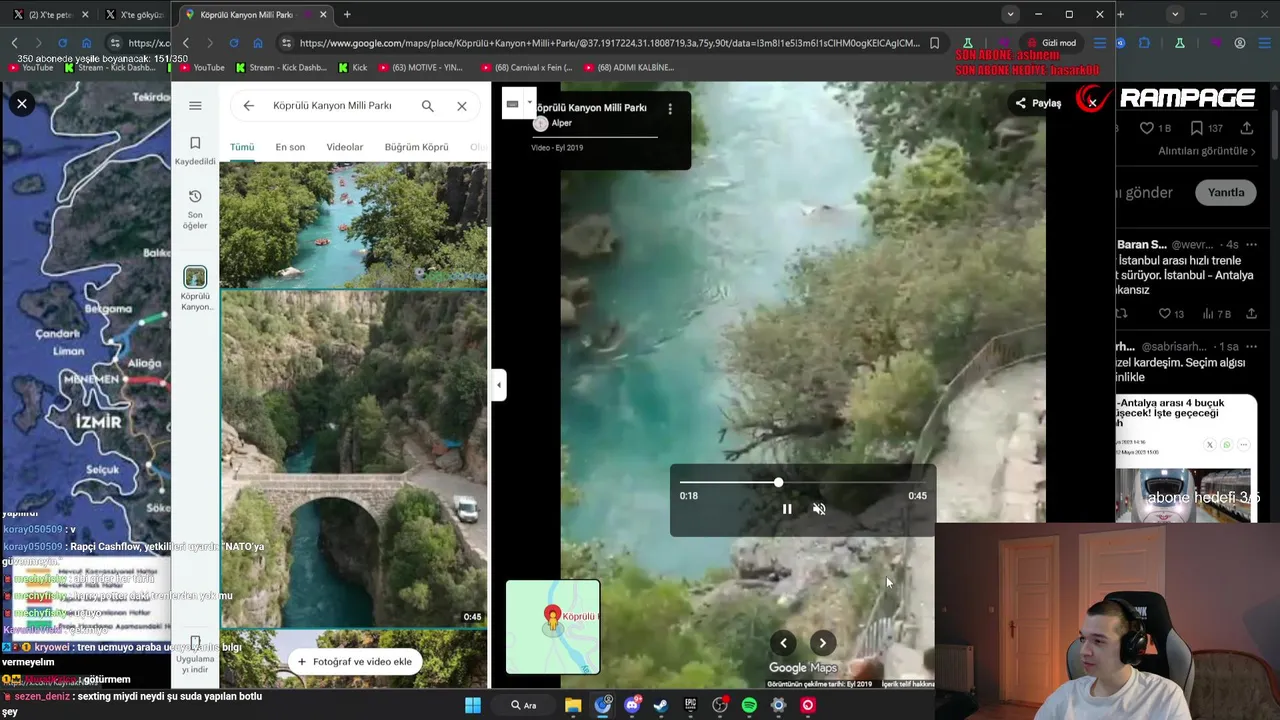The height and width of the screenshot is (720, 1280).
Task: Click the Gizli mod incognito indicator
Action: (1051, 43)
